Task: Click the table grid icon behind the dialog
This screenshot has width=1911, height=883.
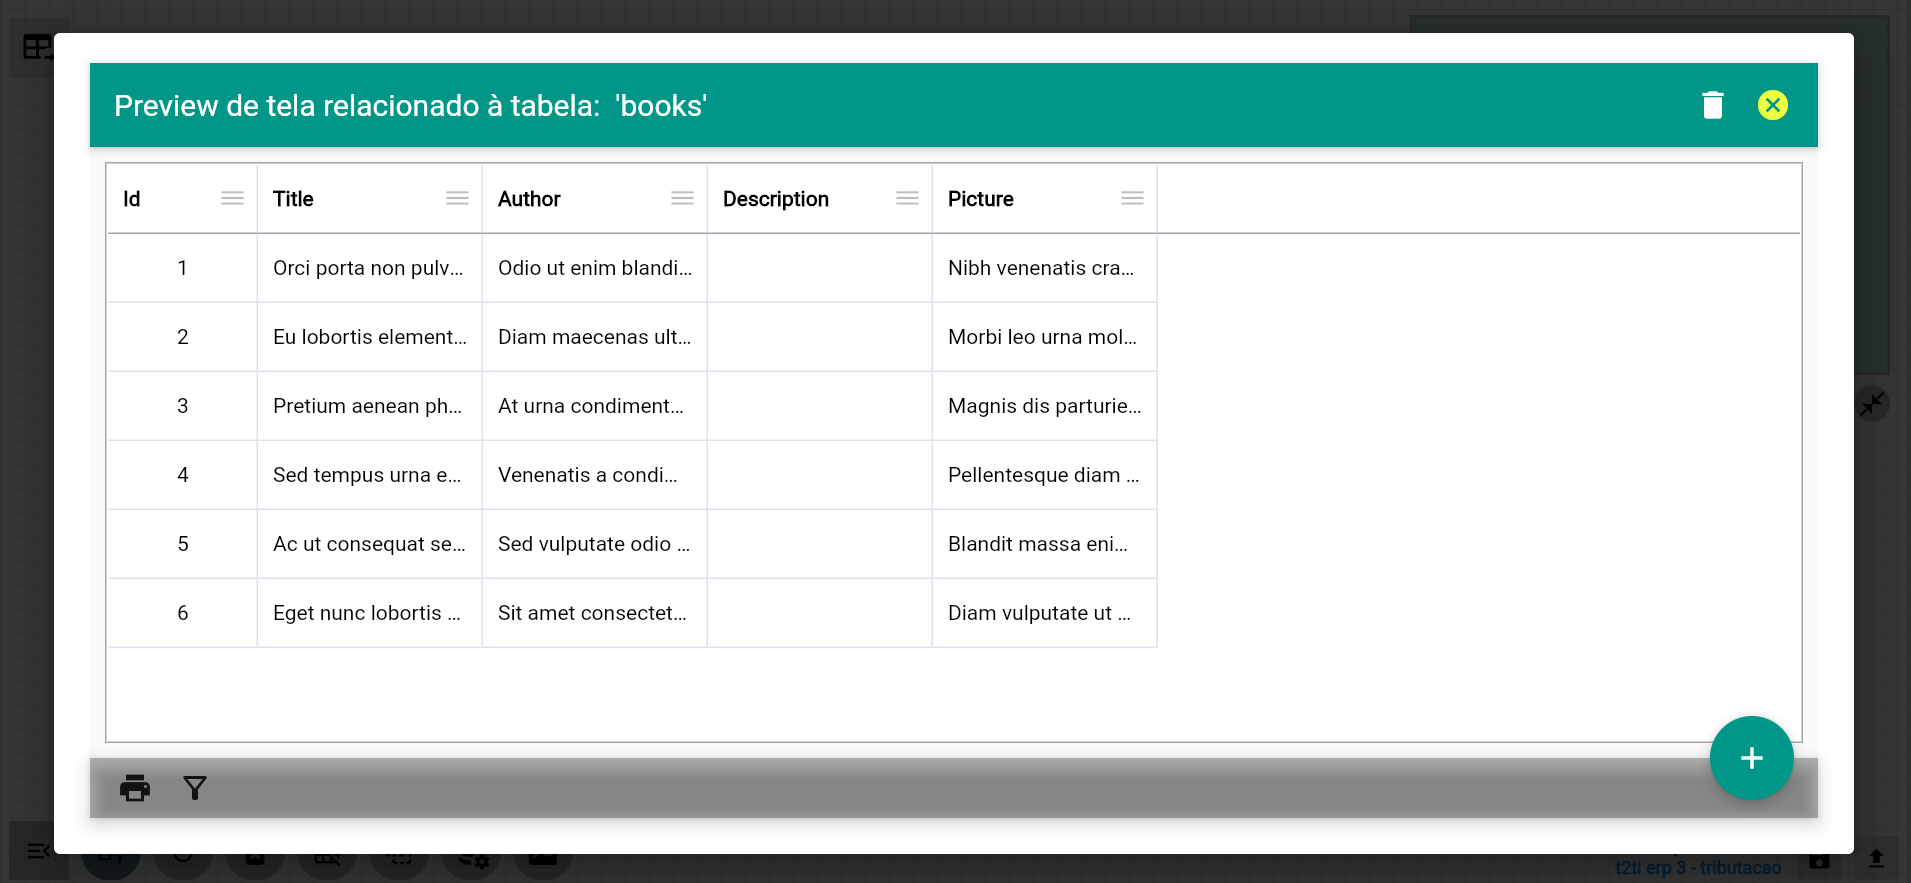Action: click(x=37, y=47)
